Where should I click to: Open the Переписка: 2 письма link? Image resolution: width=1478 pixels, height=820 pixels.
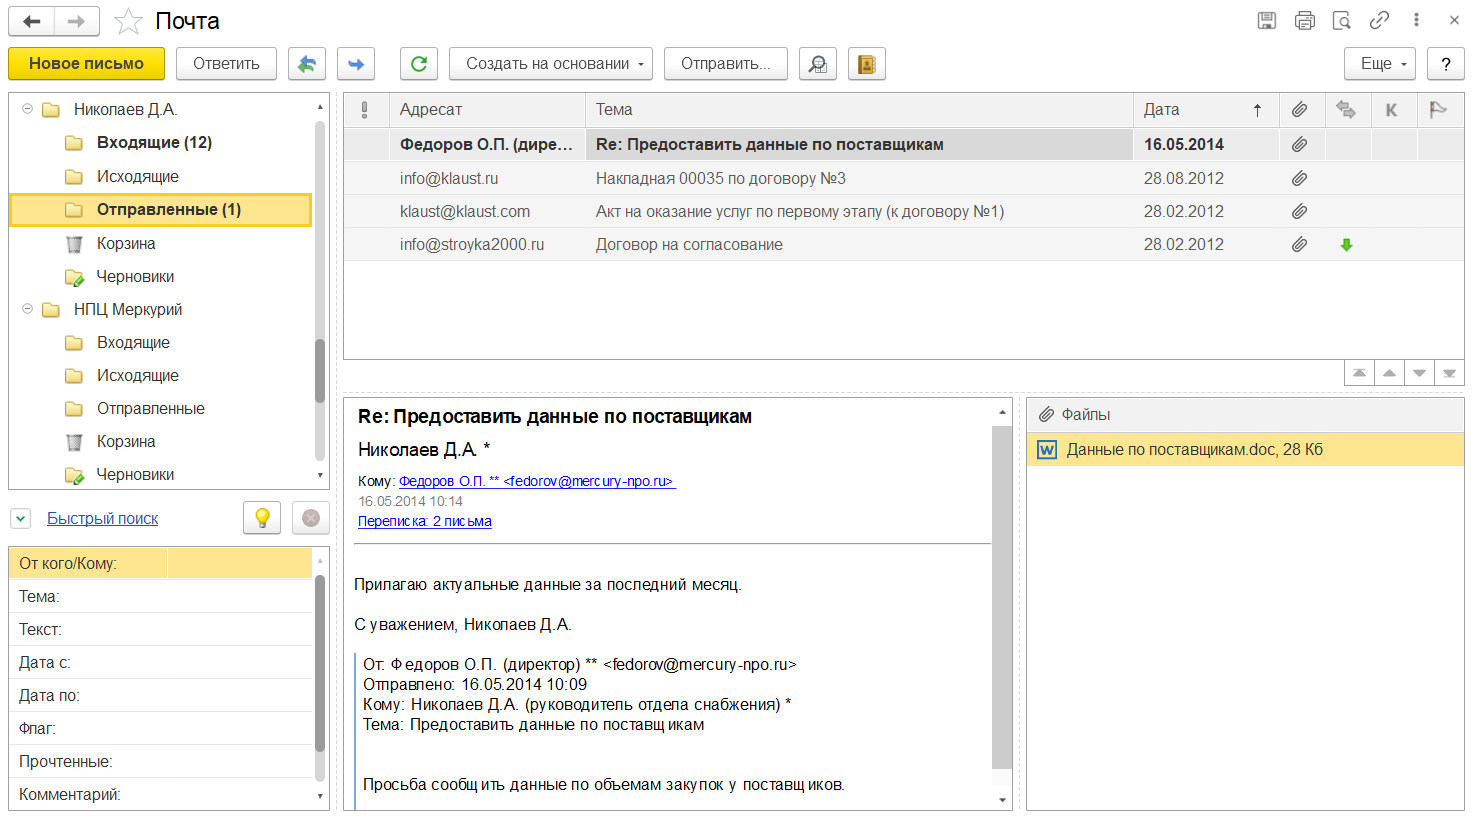tap(425, 521)
